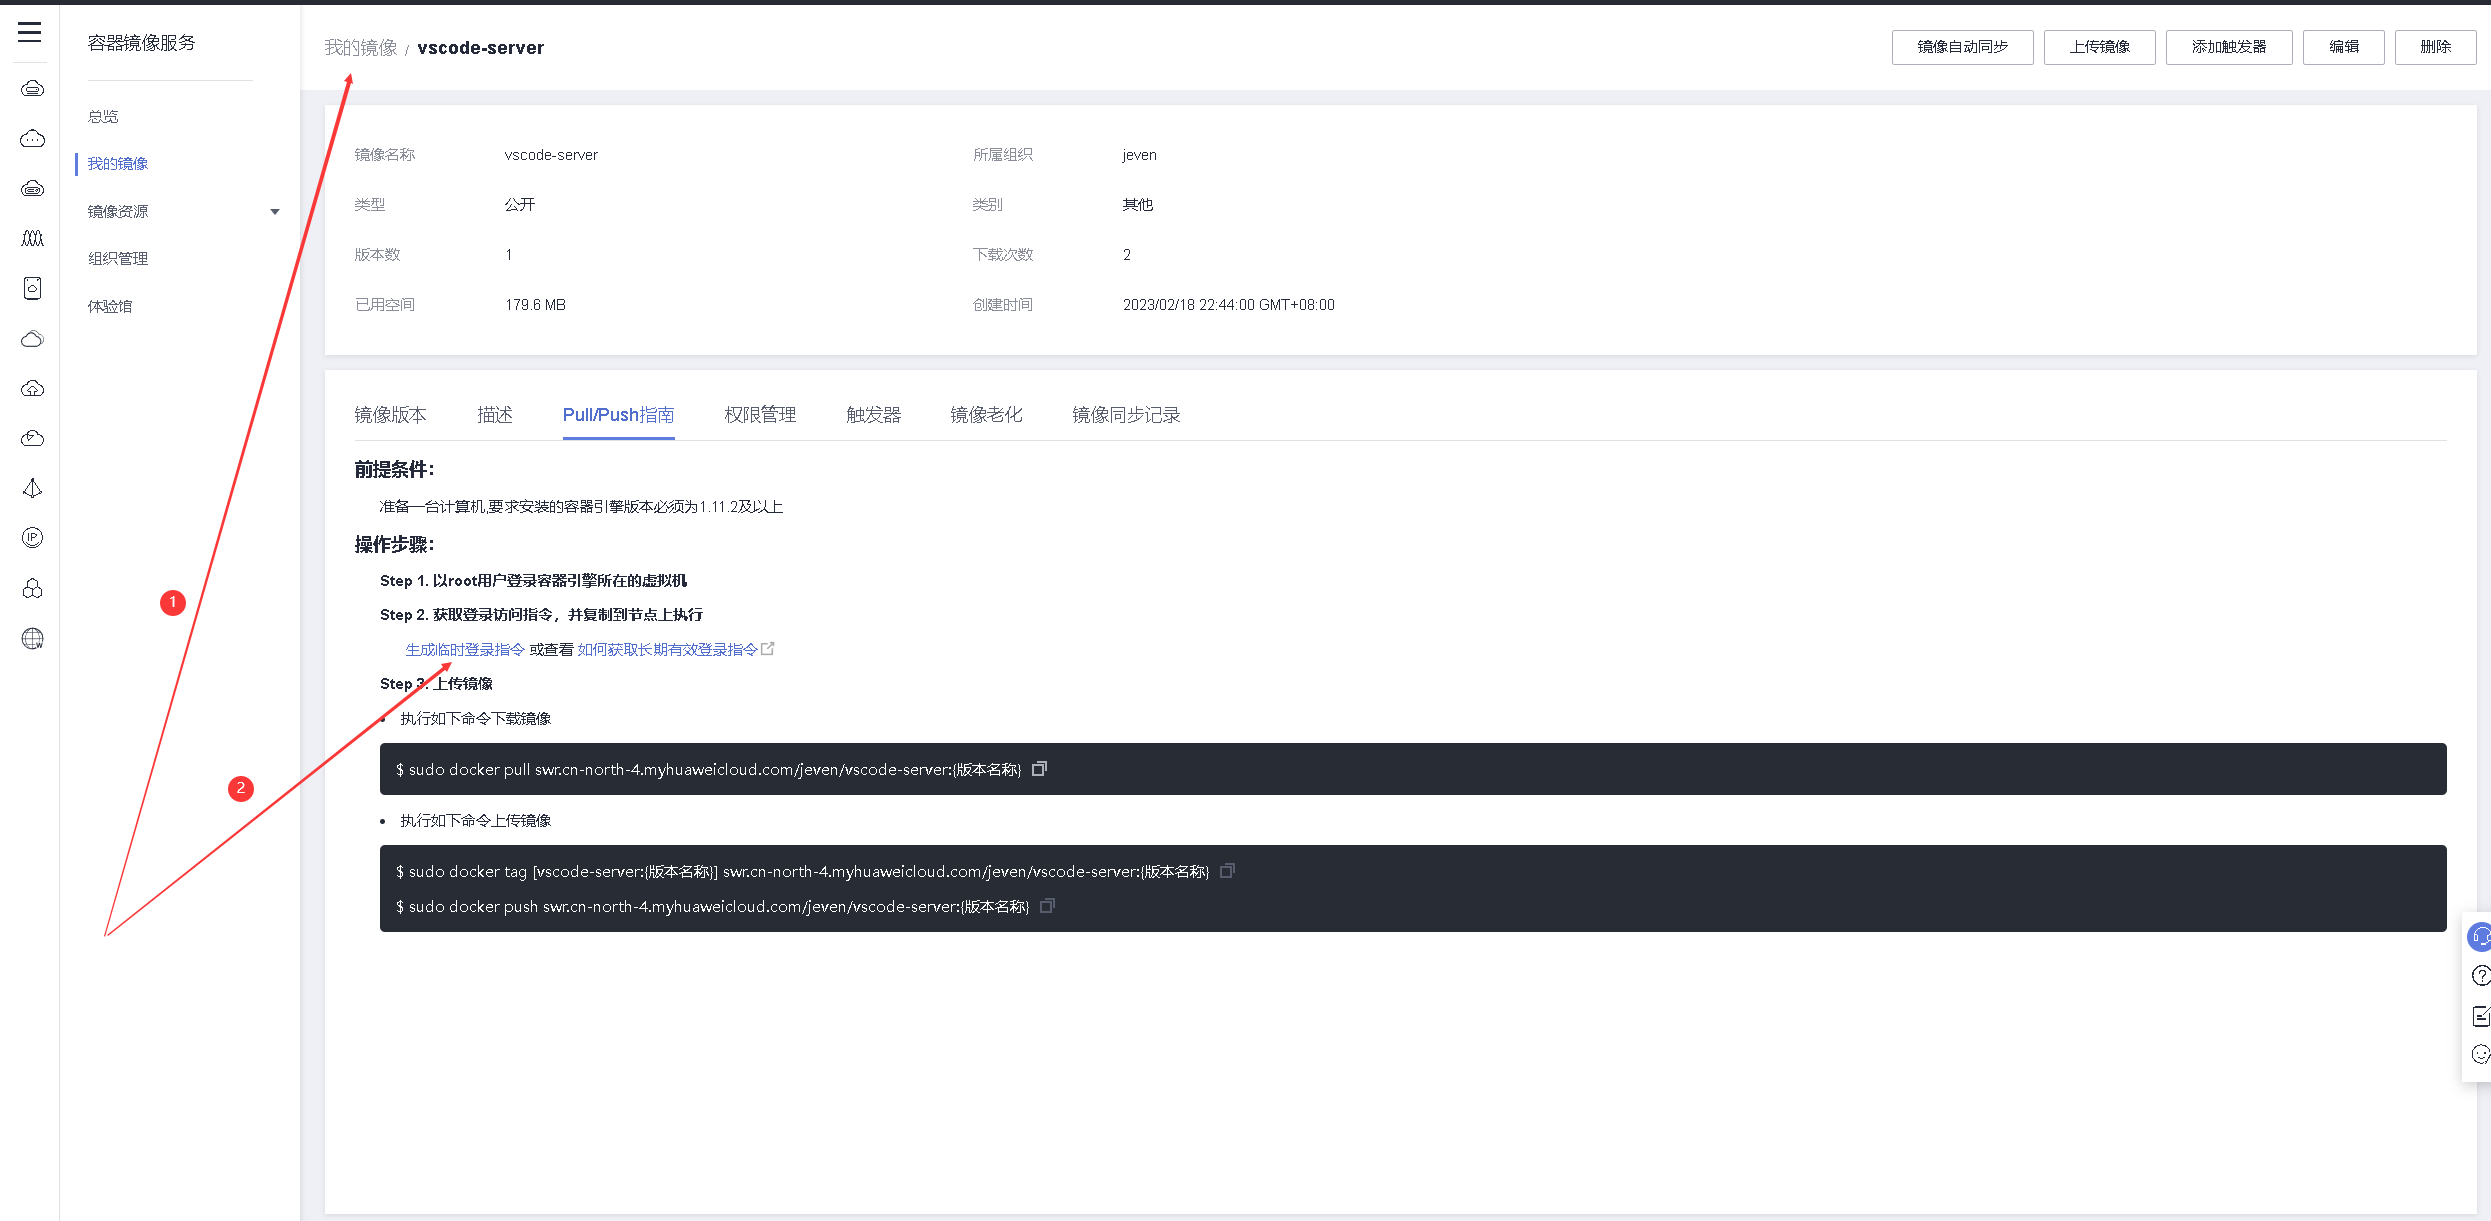Open customer service headset icon
The image size is (2491, 1221).
[x=2480, y=937]
